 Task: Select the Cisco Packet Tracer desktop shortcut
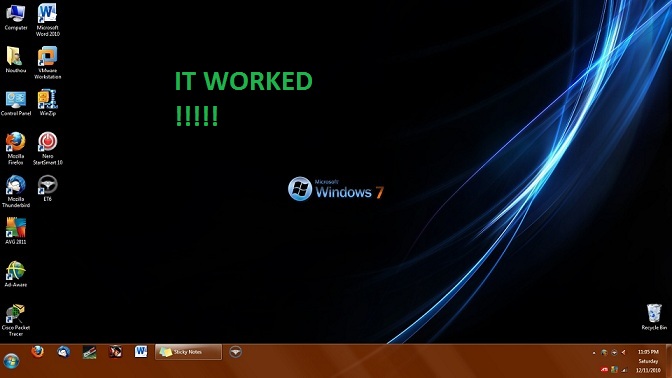[x=16, y=320]
